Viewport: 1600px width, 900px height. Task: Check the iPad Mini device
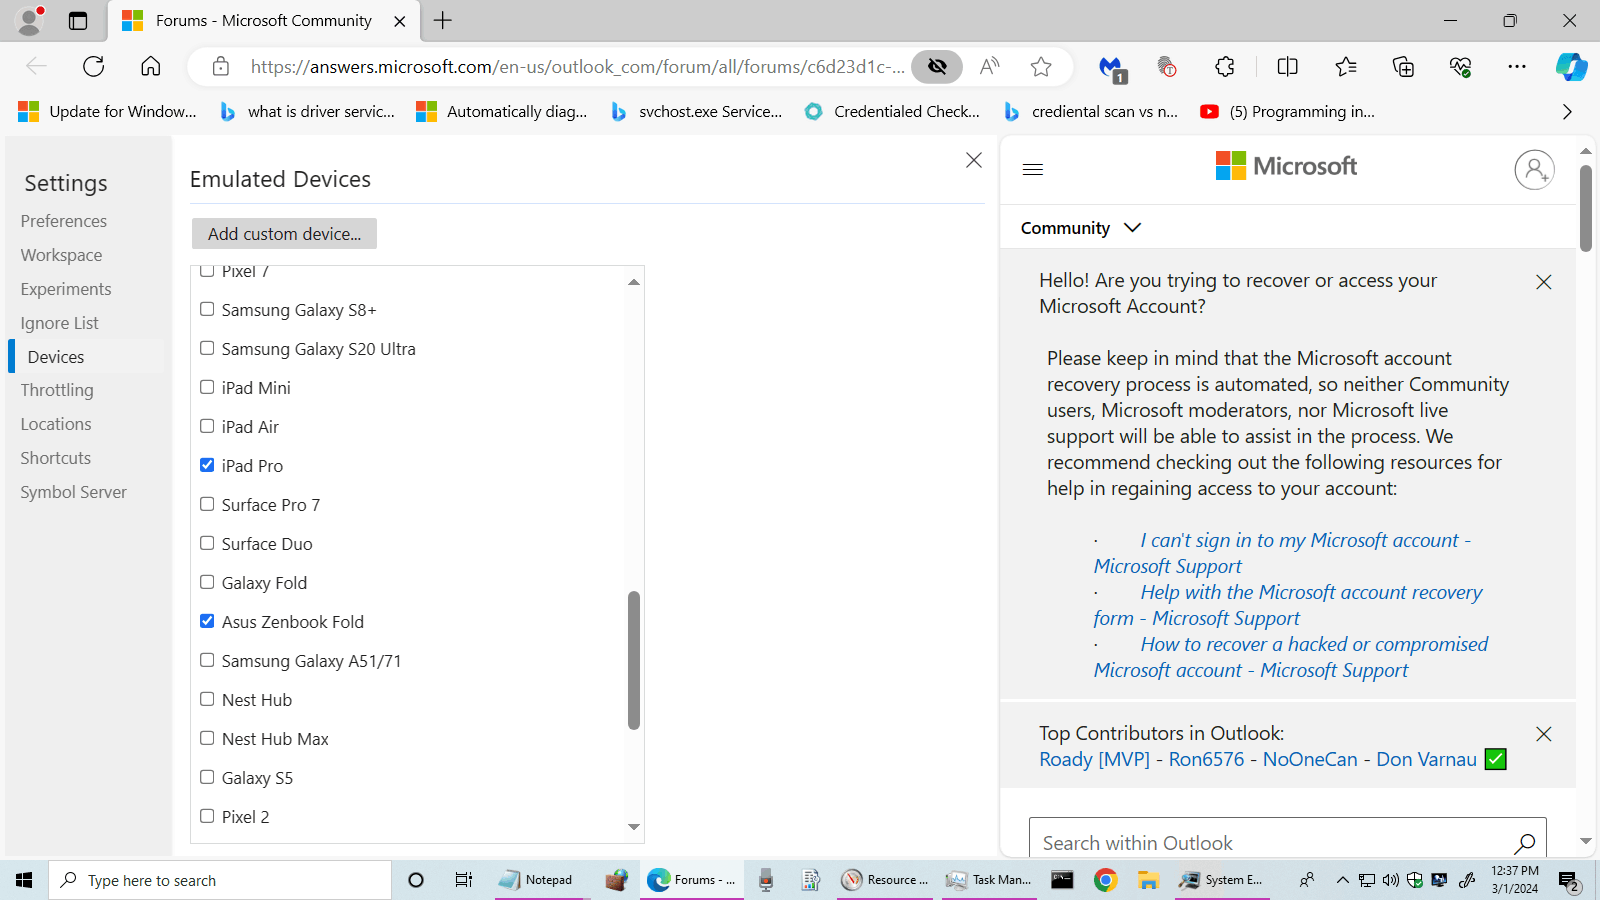click(x=207, y=387)
